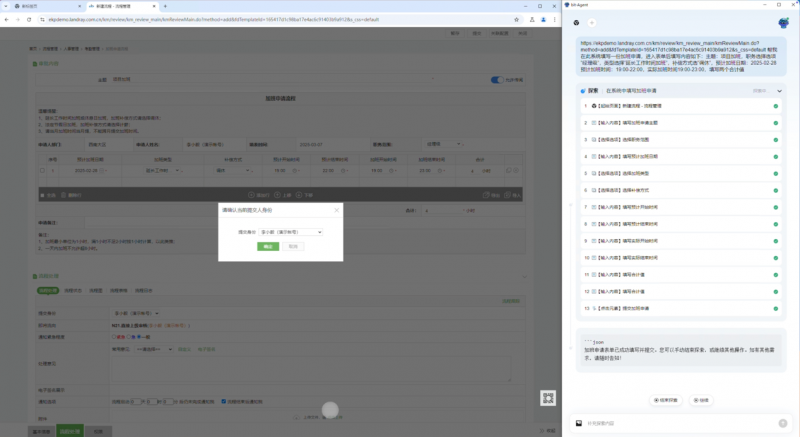This screenshot has width=800, height=437.
Task: Open the Chrome three-dot menu
Action: click(555, 19)
